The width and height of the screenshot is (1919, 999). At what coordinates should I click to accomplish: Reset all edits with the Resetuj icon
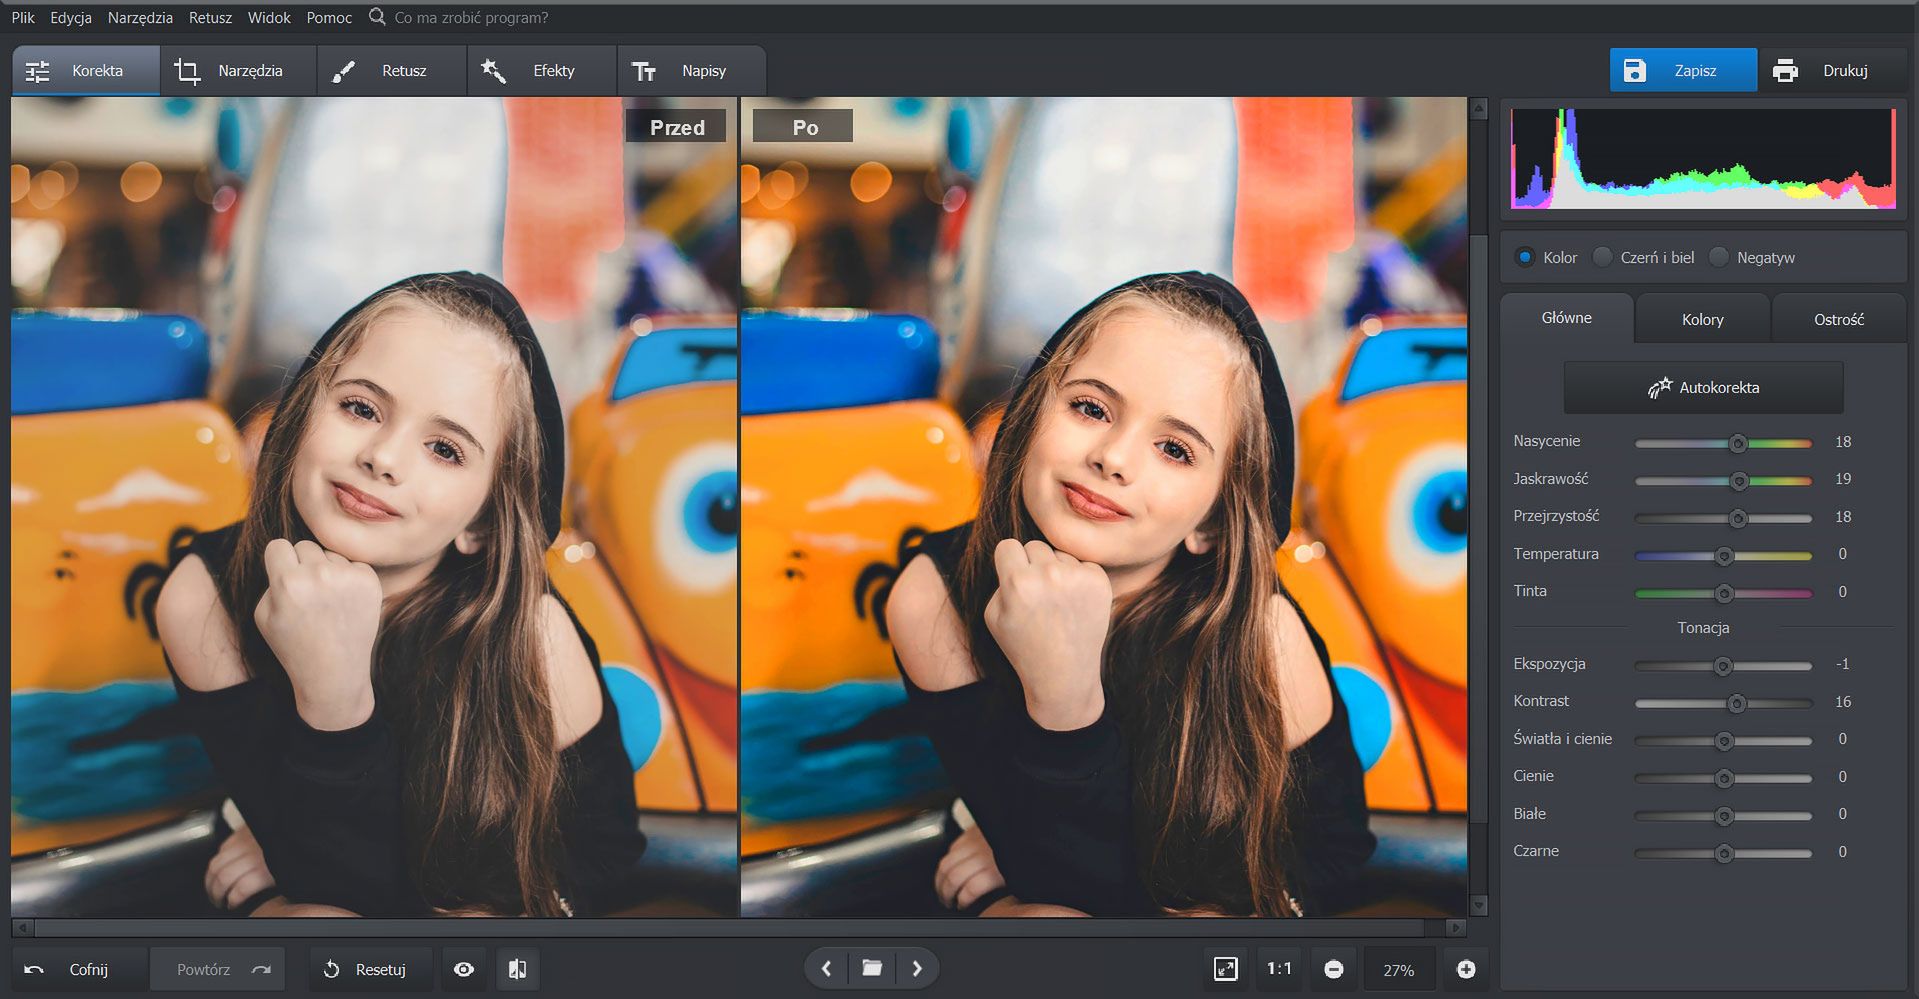[330, 968]
